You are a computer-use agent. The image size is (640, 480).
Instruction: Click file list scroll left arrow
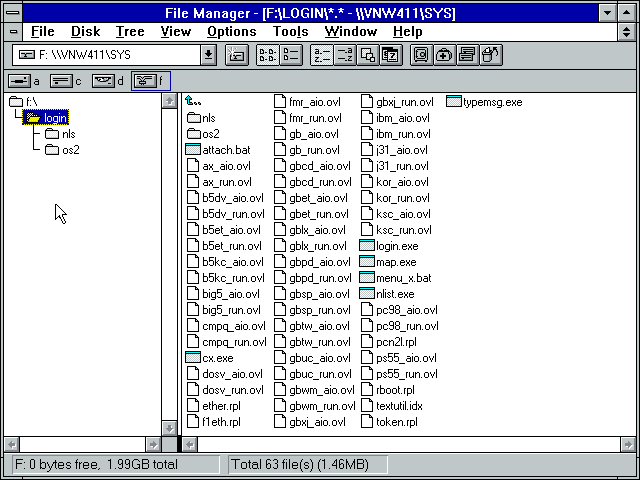pos(190,444)
